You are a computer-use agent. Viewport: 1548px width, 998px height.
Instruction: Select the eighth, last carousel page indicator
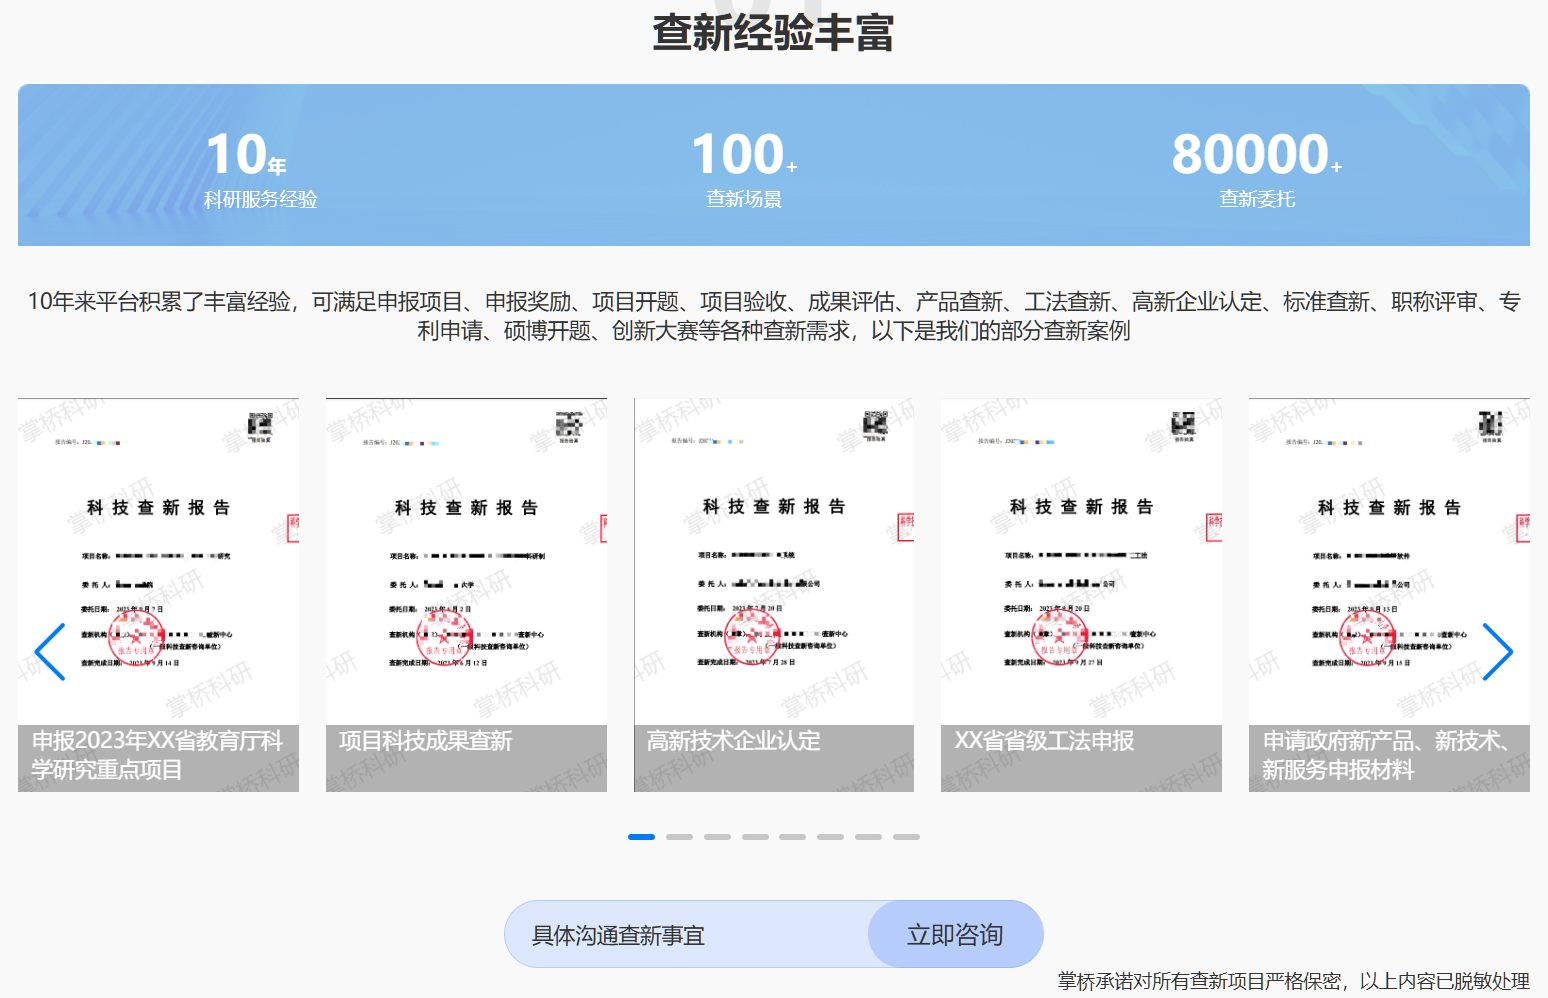(906, 837)
